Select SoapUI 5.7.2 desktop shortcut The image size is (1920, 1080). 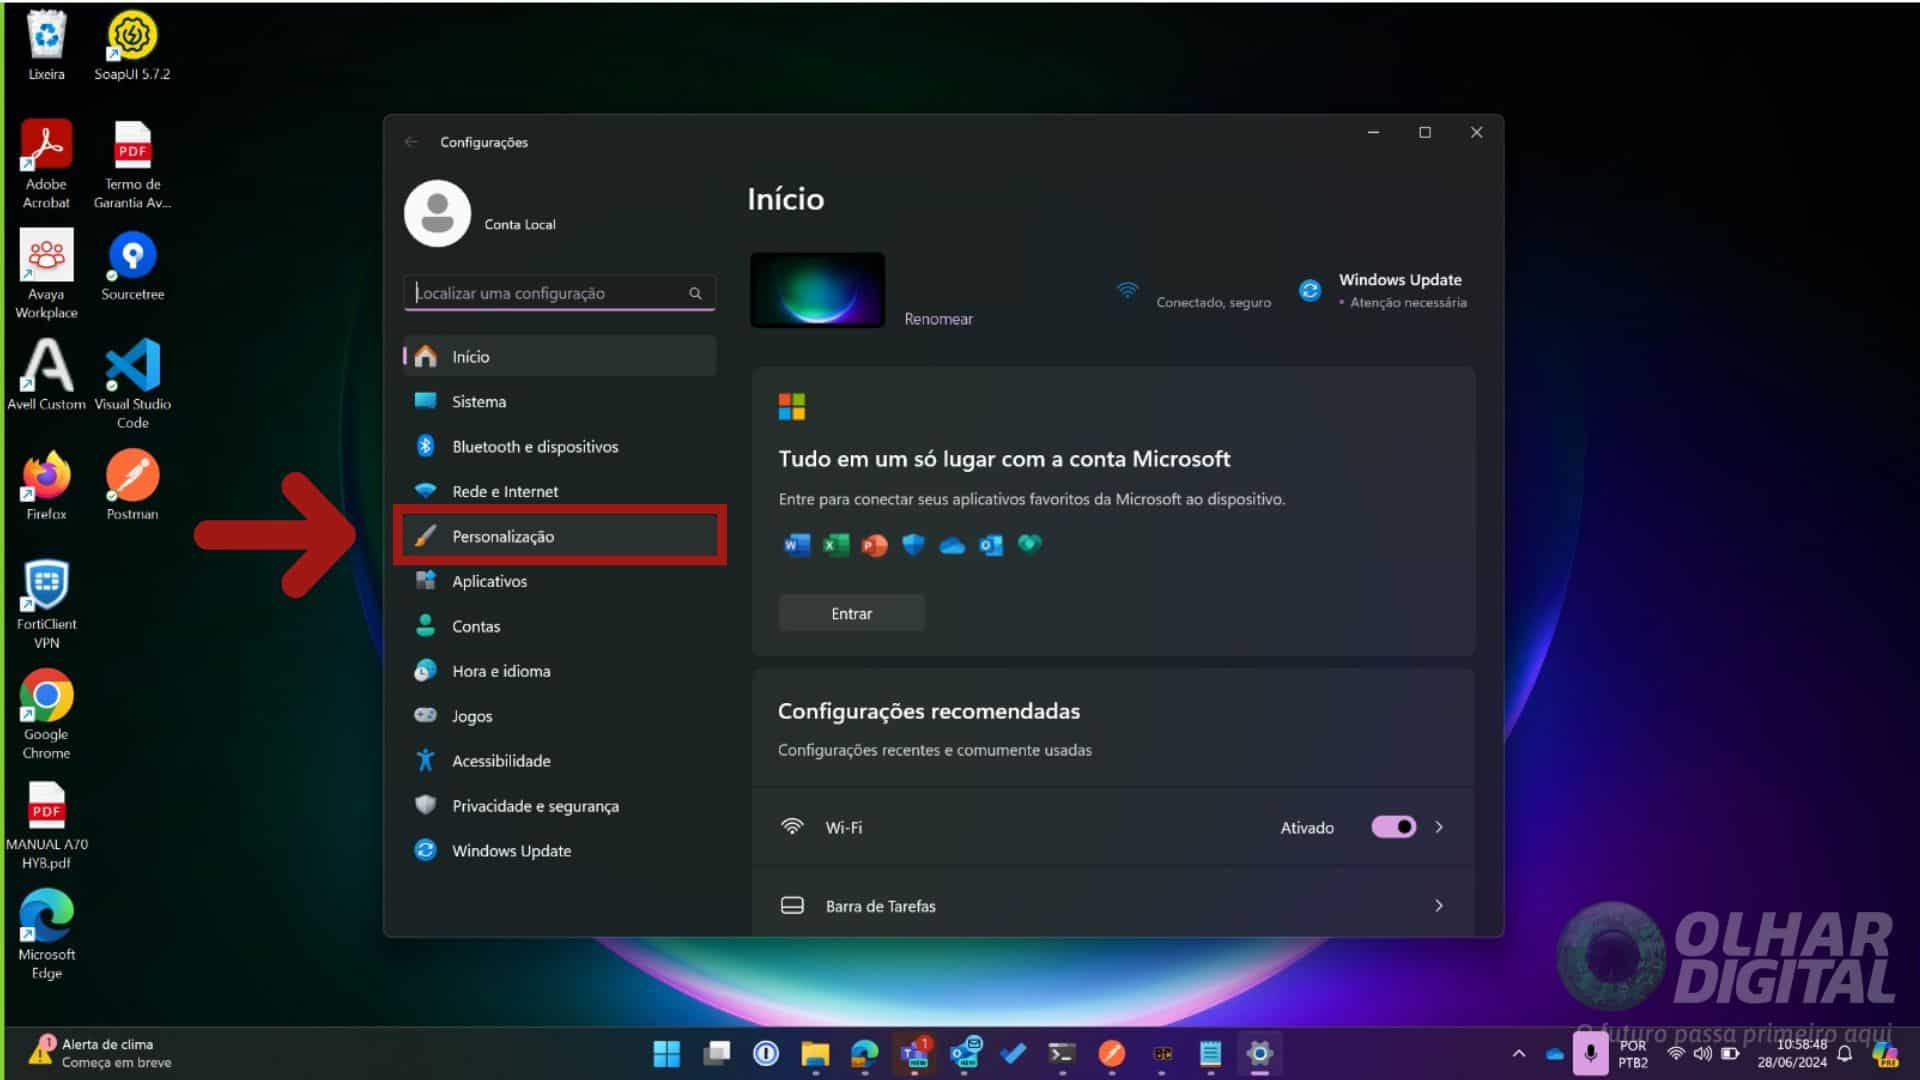click(132, 45)
